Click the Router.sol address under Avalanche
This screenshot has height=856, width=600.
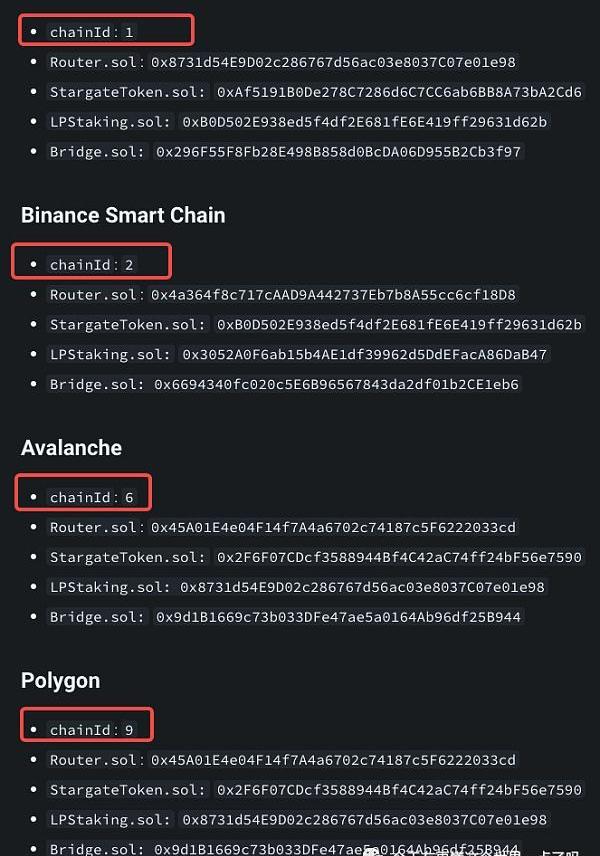(333, 527)
